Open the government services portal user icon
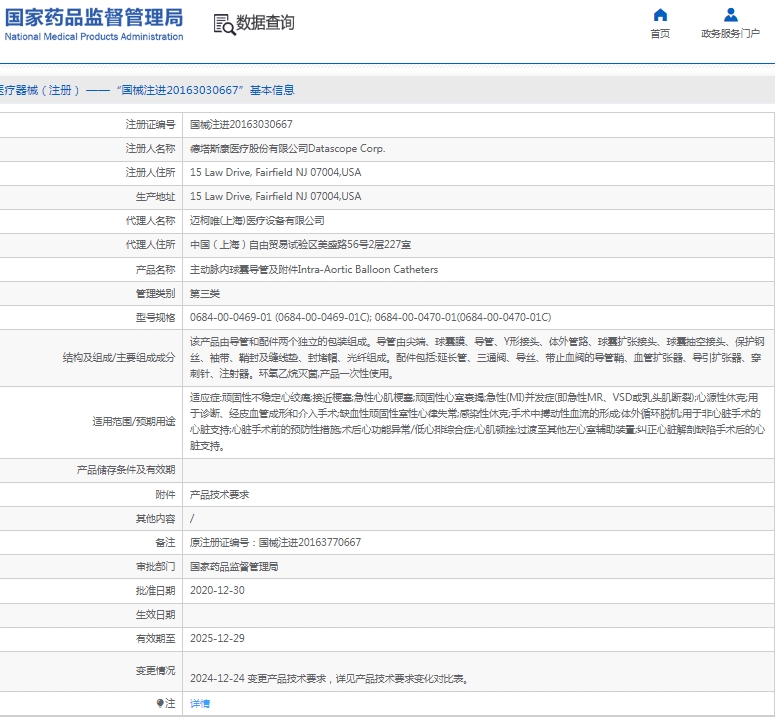This screenshot has height=722, width=775. 731,15
